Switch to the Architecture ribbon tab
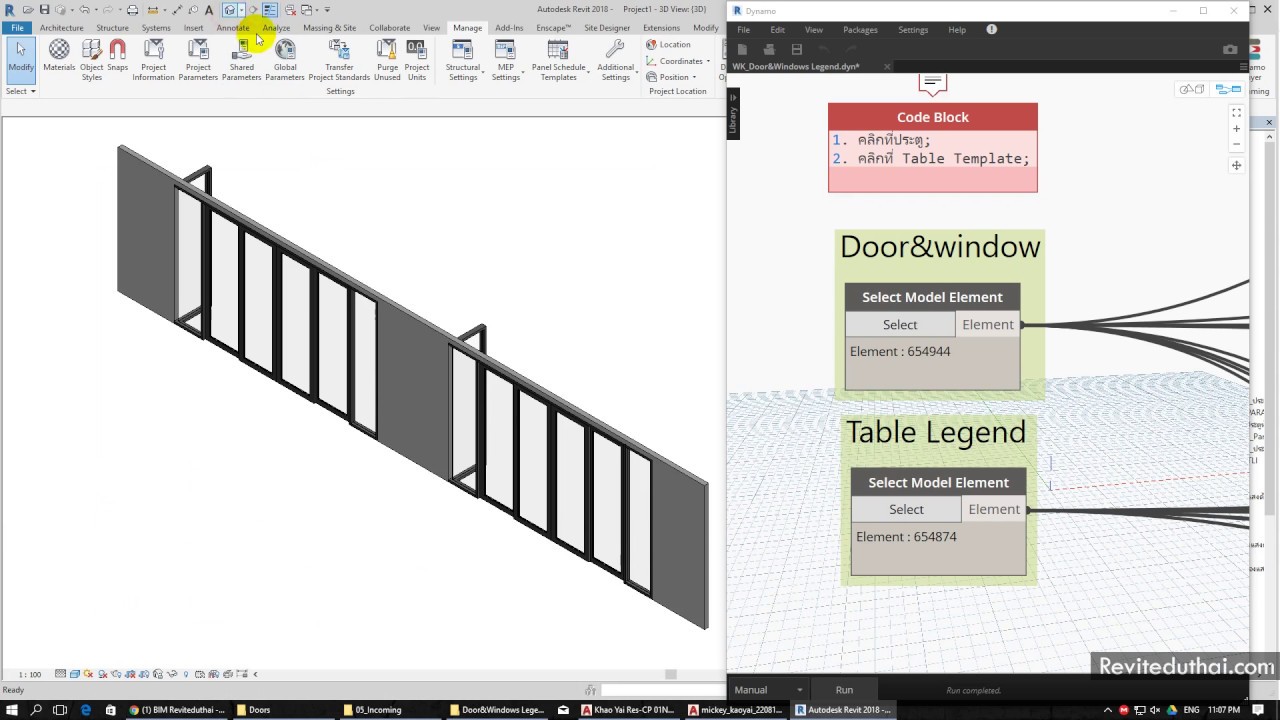 tap(61, 28)
